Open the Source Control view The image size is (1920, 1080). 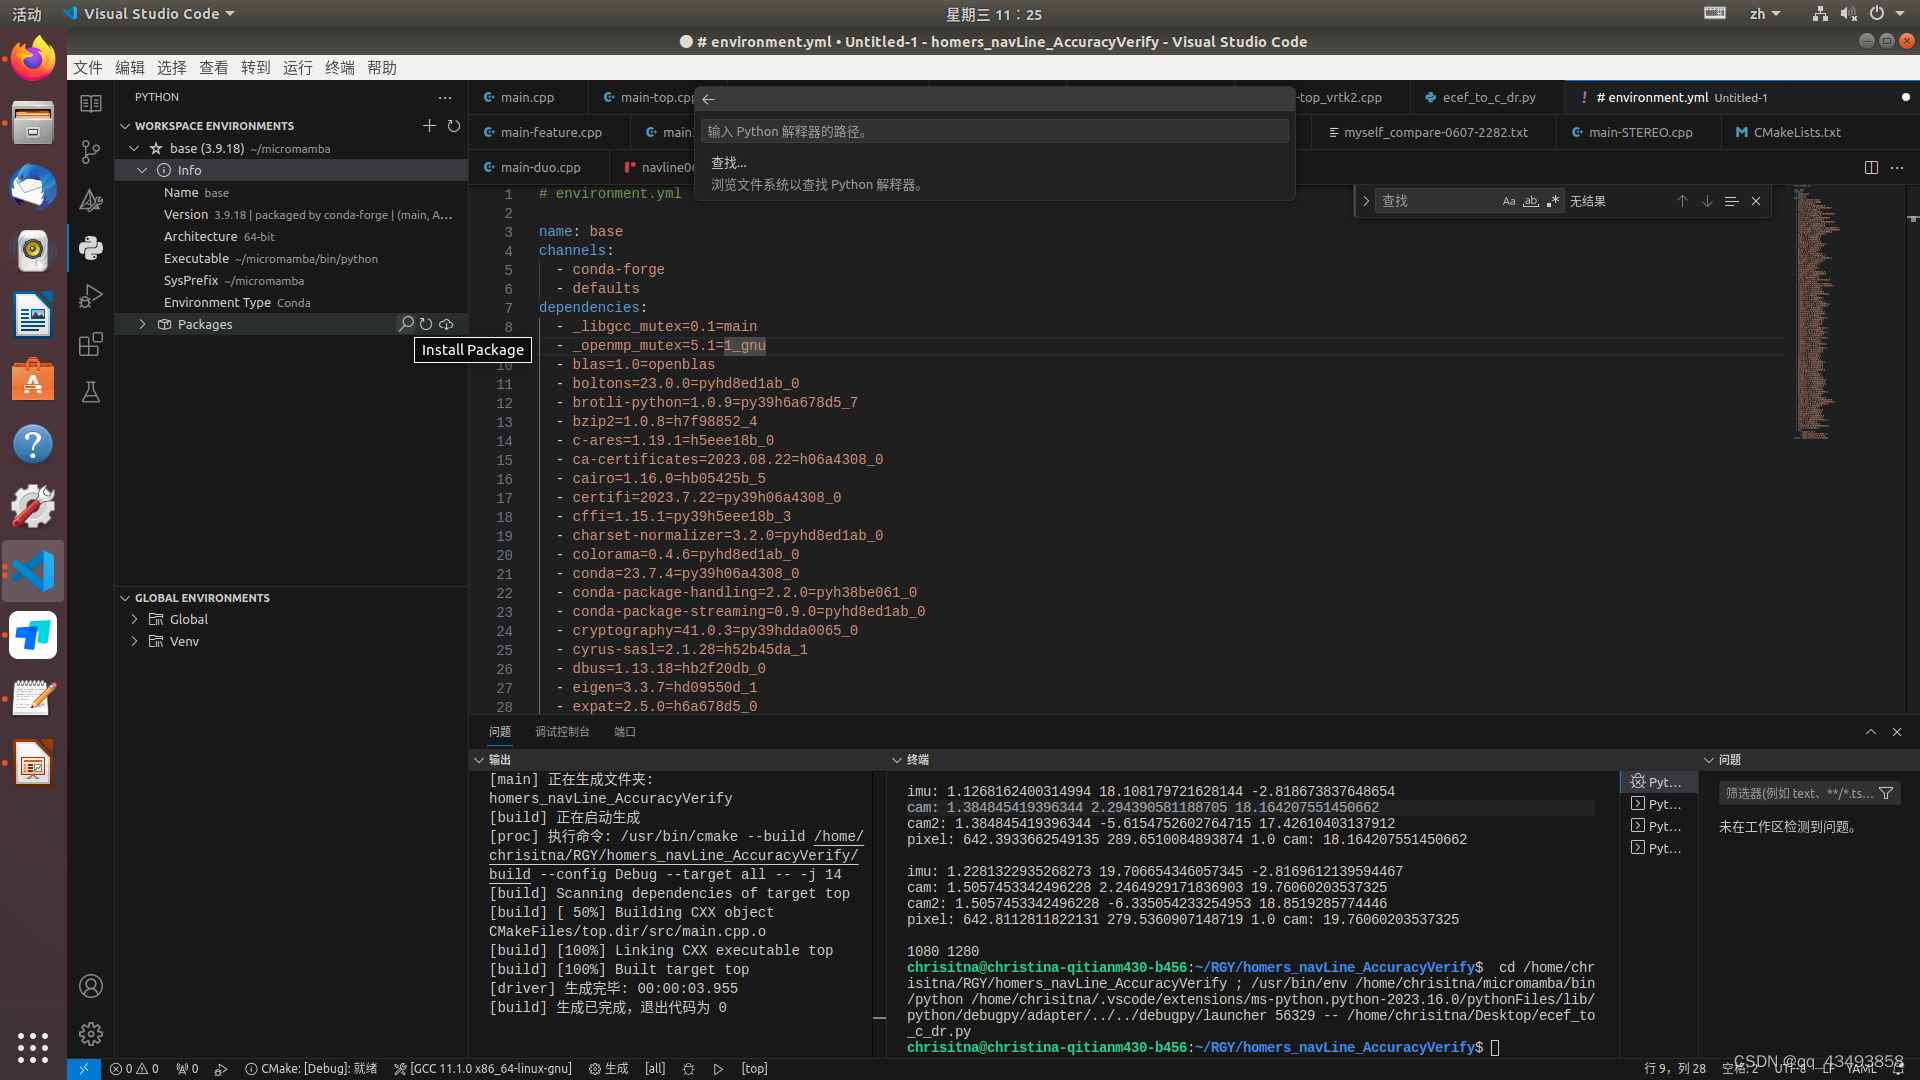(x=91, y=151)
